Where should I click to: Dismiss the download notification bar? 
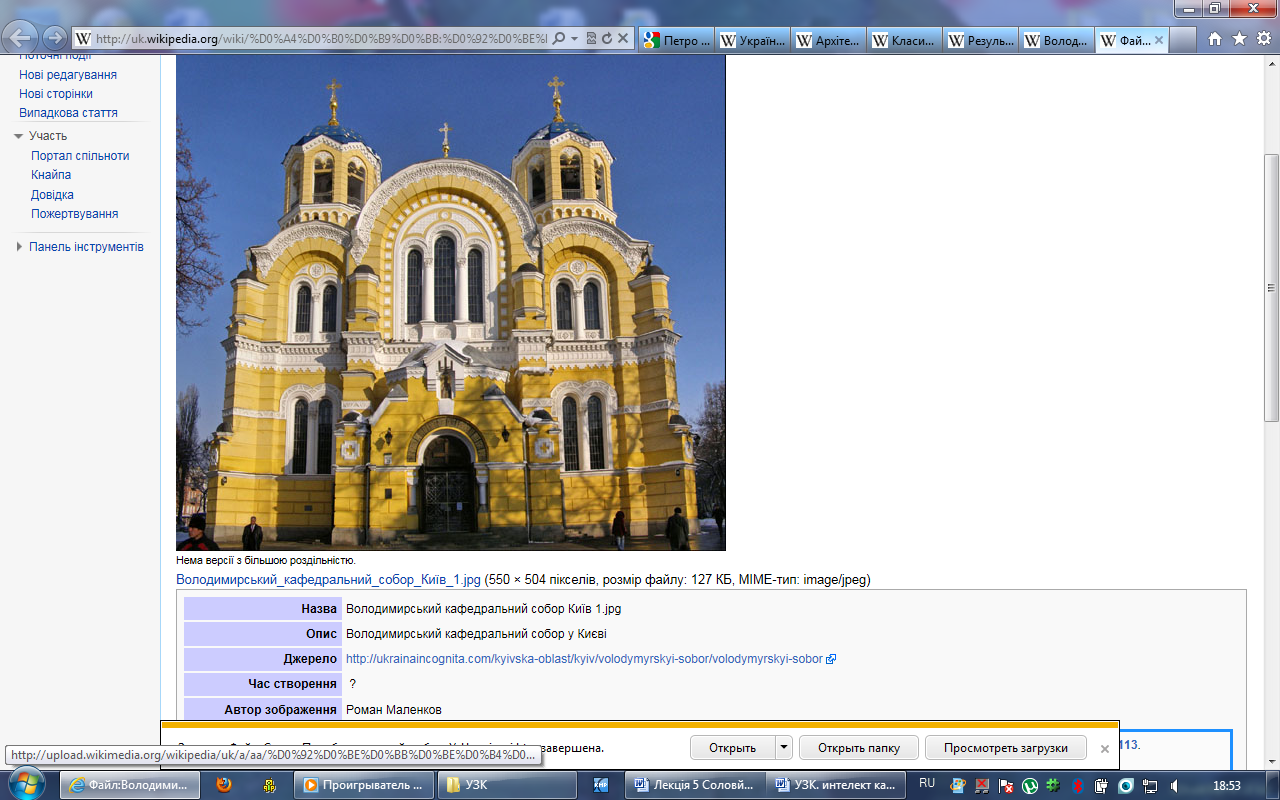click(x=1105, y=748)
